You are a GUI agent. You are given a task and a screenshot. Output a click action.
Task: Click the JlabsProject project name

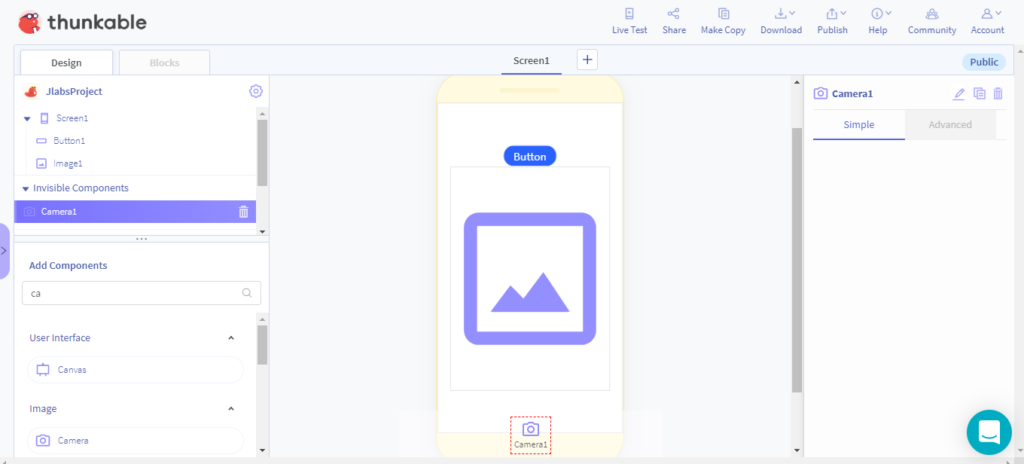(74, 91)
